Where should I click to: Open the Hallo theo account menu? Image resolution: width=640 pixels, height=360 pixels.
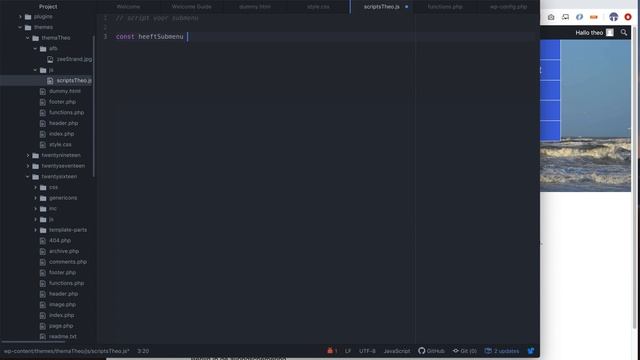tap(594, 32)
